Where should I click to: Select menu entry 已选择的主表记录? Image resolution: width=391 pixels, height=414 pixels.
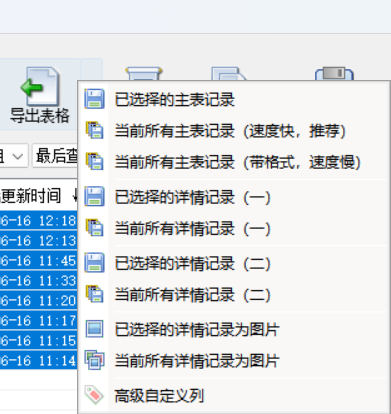(x=234, y=99)
